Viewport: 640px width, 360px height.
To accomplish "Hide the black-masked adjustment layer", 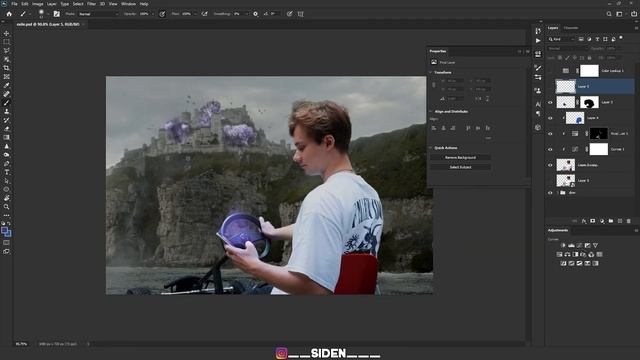I will [550, 133].
